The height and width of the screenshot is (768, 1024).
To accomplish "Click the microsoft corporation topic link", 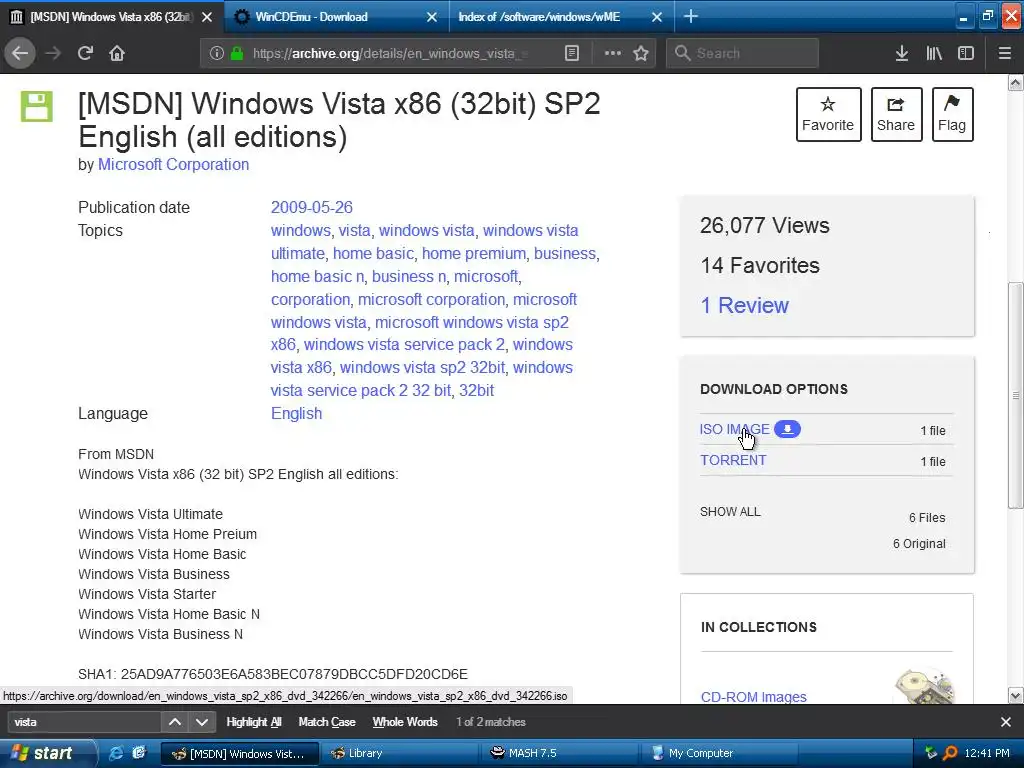I will click(x=431, y=299).
